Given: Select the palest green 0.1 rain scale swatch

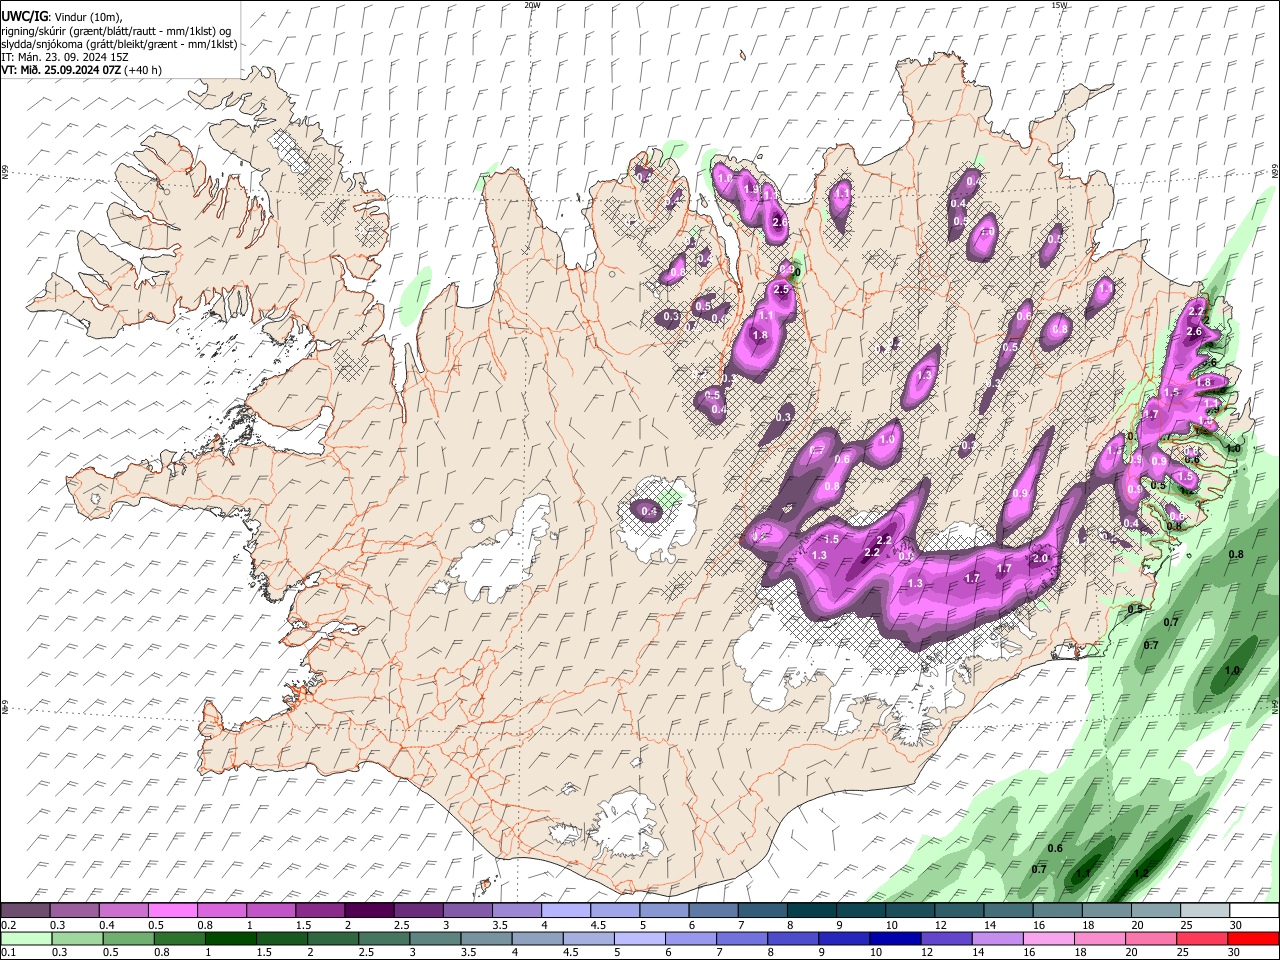Looking at the screenshot, I should (26, 938).
